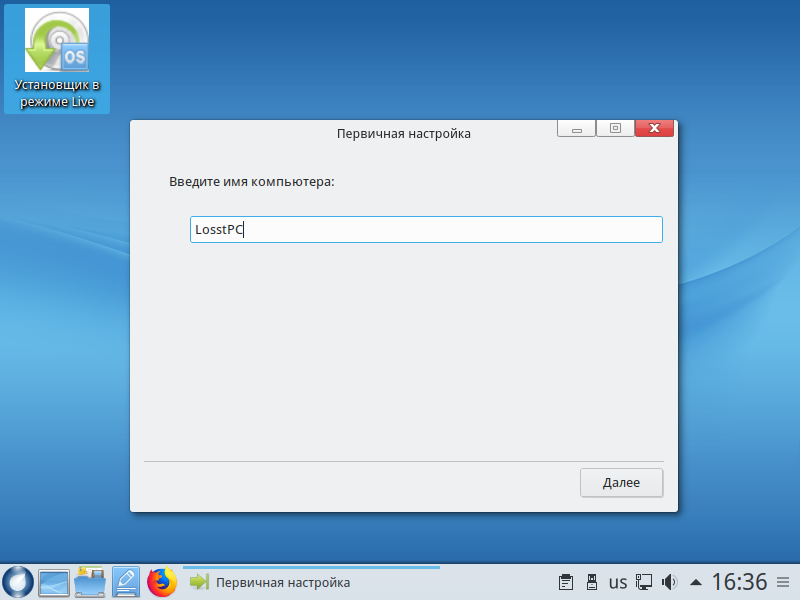800x600 pixels.
Task: Open the 16:36 clock in taskbar
Action: 739,581
